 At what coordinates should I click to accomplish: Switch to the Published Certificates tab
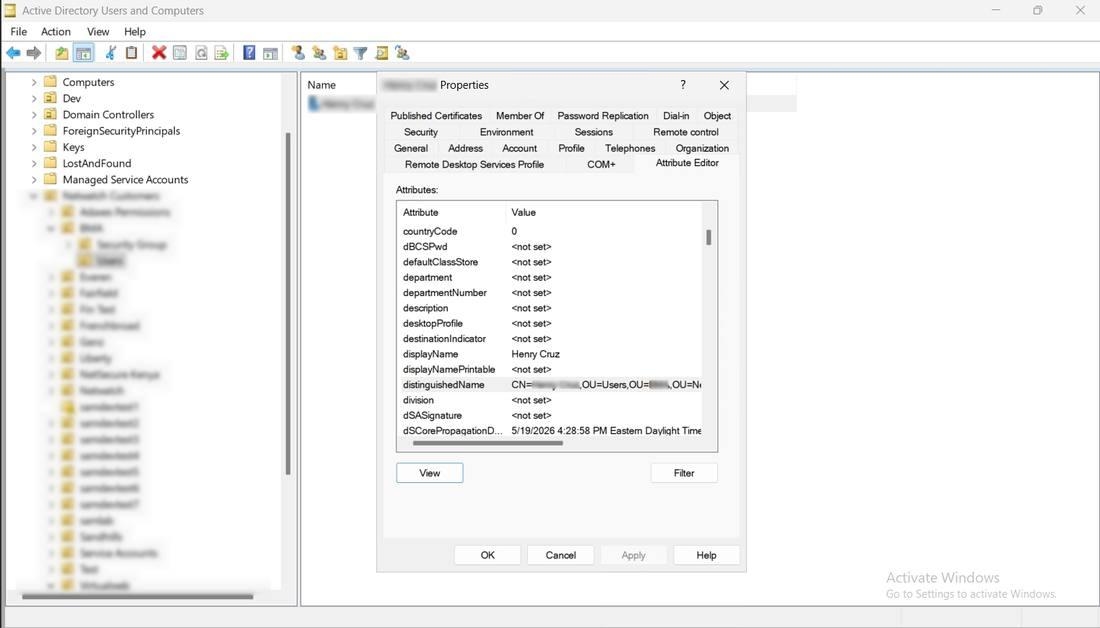436,116
